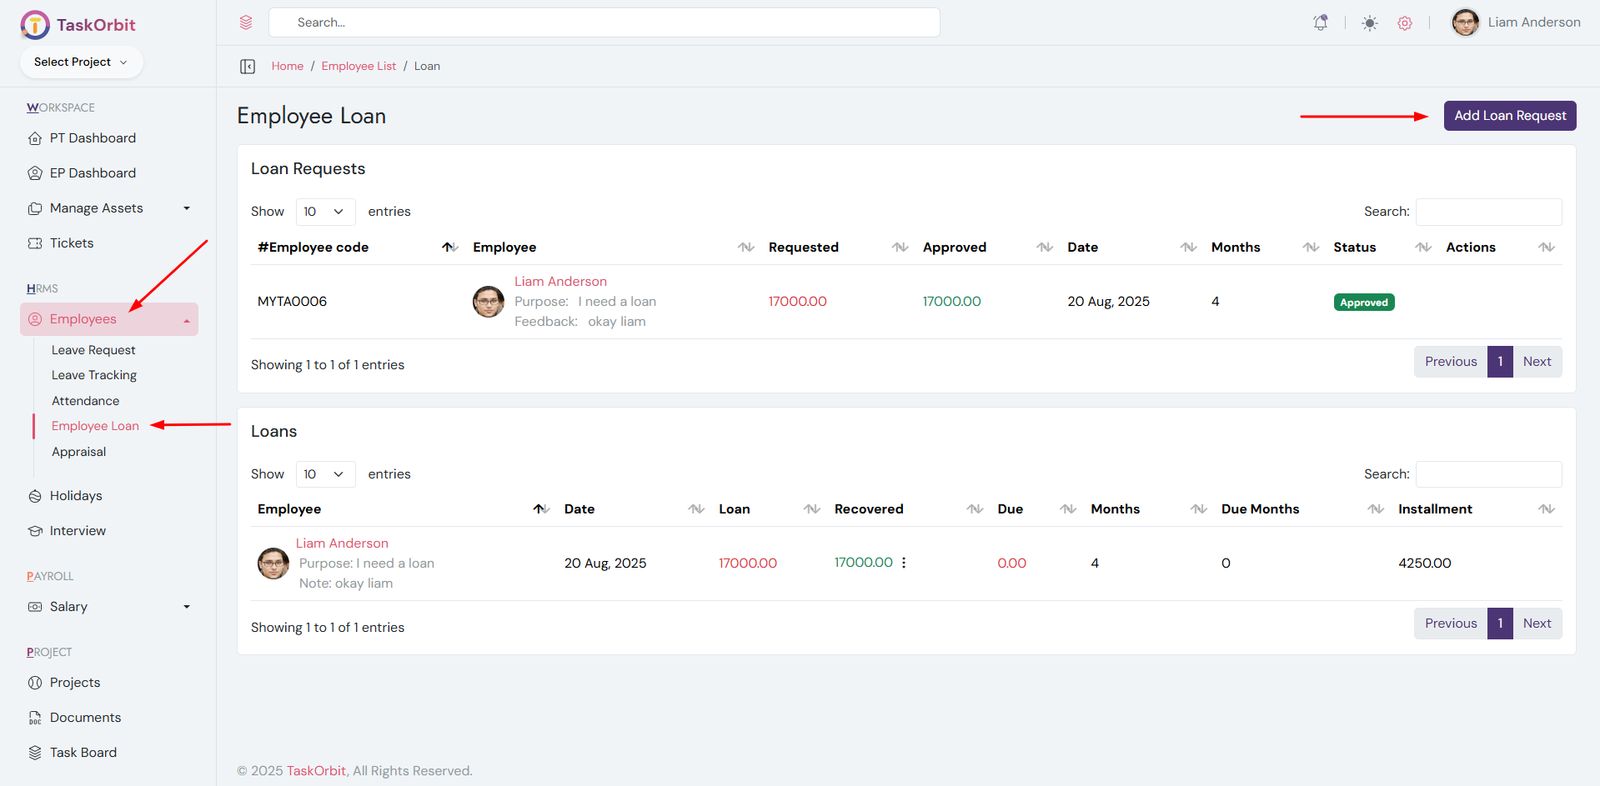Viewport: 1600px width, 786px height.
Task: Open the Tickets sidebar item
Action: point(71,243)
